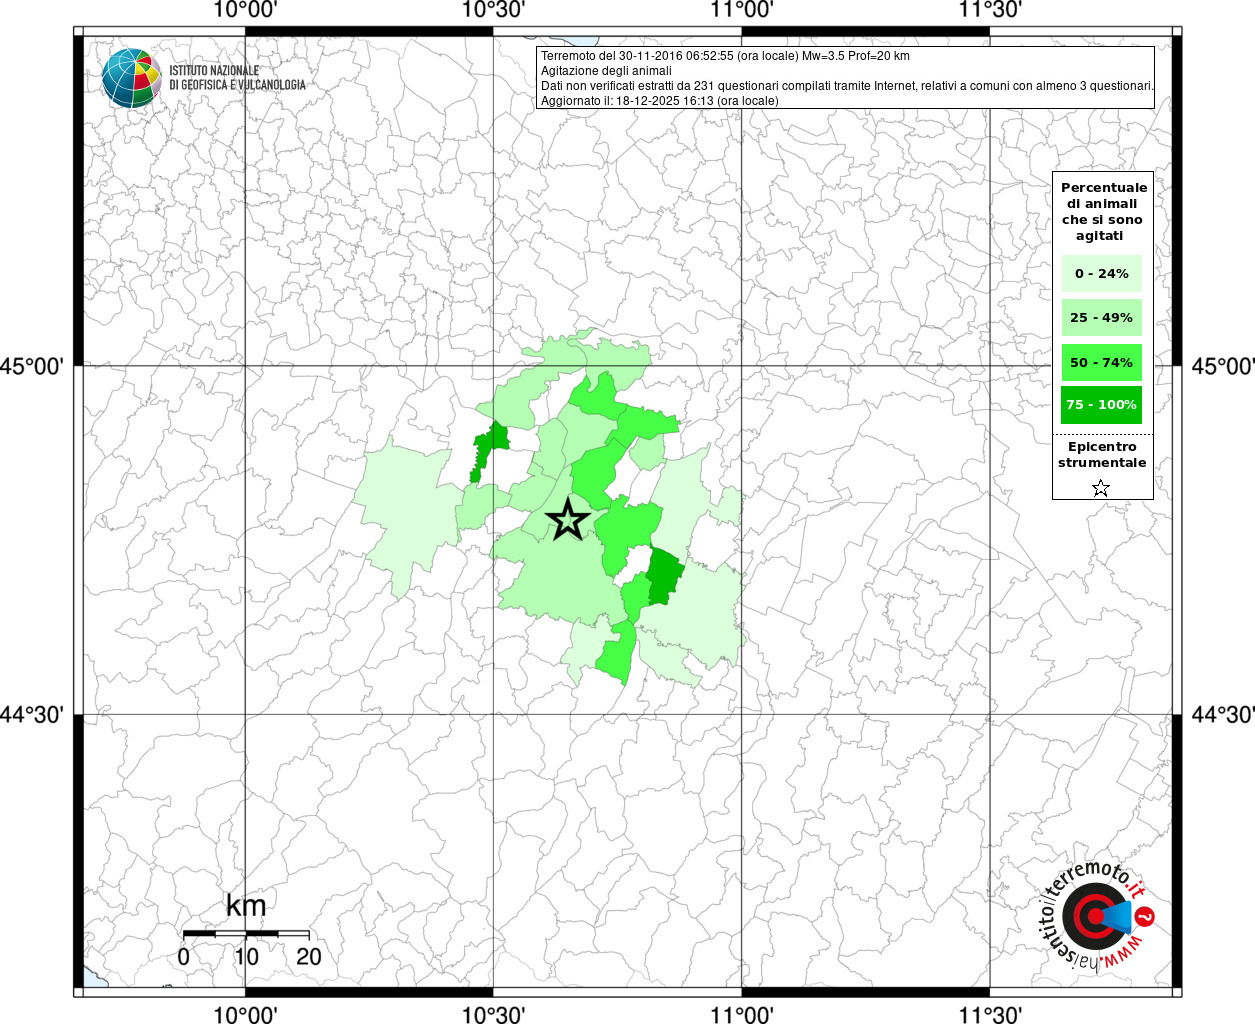The height and width of the screenshot is (1024, 1255).
Task: Click the top 11°00' longitude label
Action: 741,10
